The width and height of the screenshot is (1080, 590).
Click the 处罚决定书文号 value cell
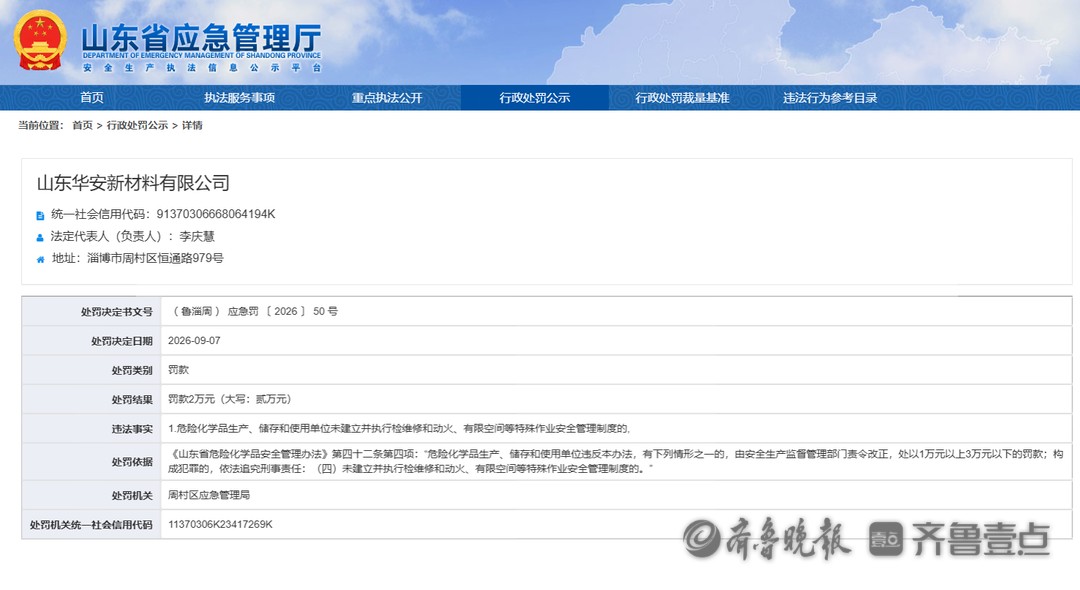click(x=616, y=311)
